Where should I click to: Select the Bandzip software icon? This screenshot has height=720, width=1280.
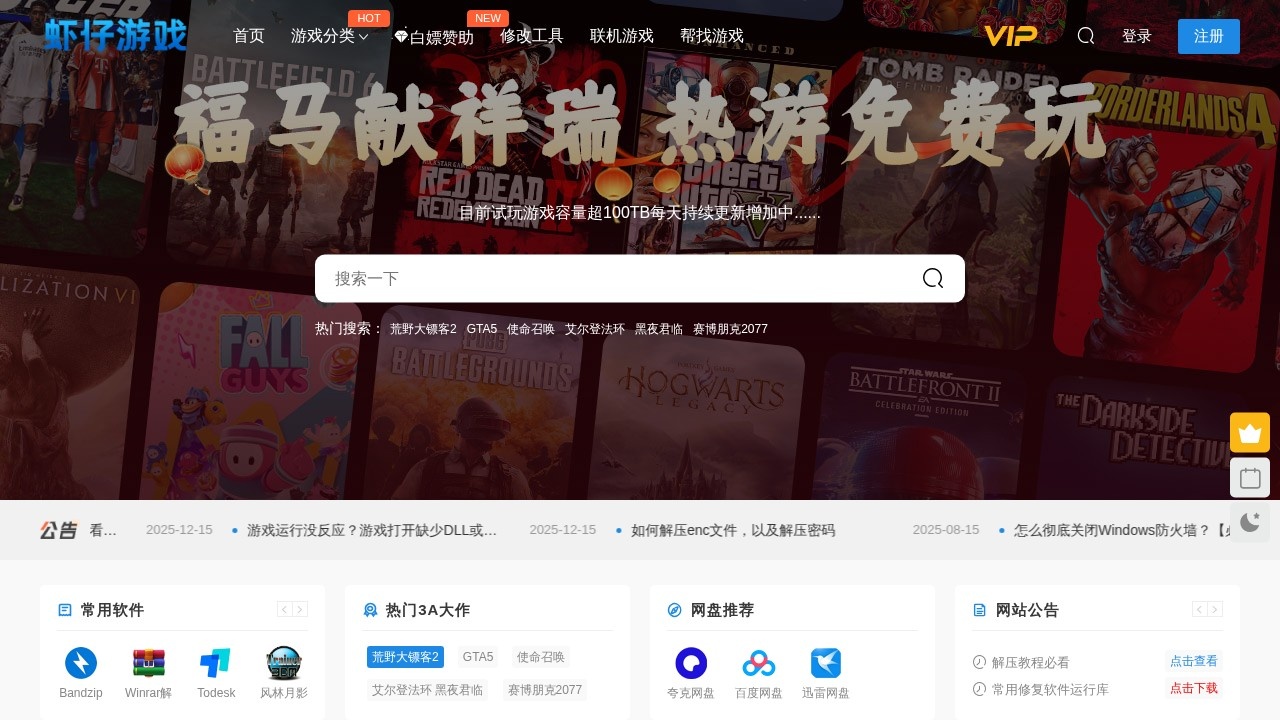pyautogui.click(x=80, y=663)
